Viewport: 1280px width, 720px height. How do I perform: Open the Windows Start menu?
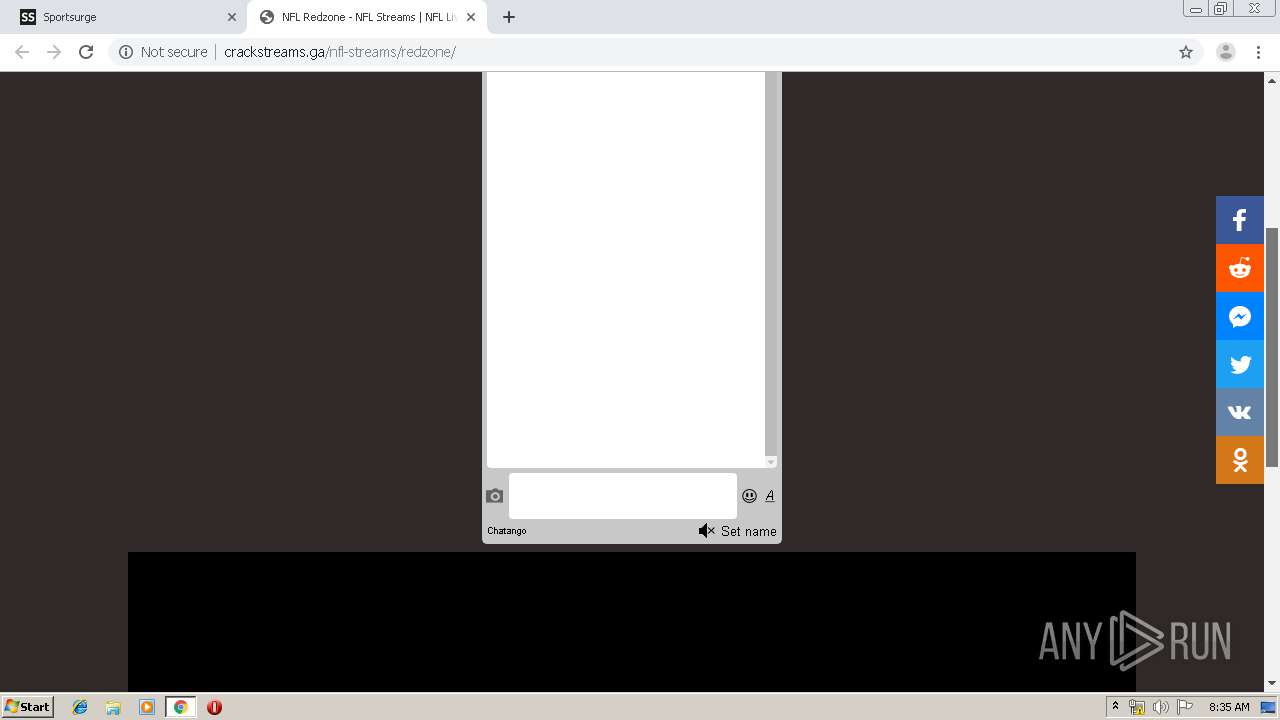pyautogui.click(x=28, y=706)
